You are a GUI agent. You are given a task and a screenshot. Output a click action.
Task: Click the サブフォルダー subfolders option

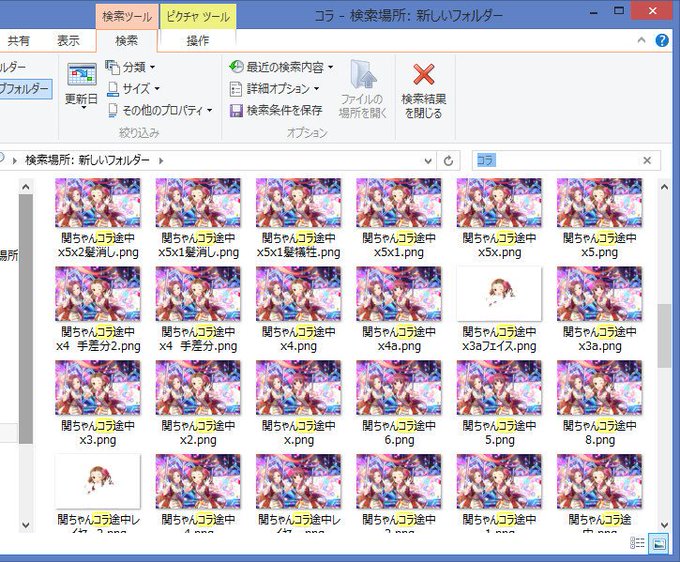click(25, 89)
